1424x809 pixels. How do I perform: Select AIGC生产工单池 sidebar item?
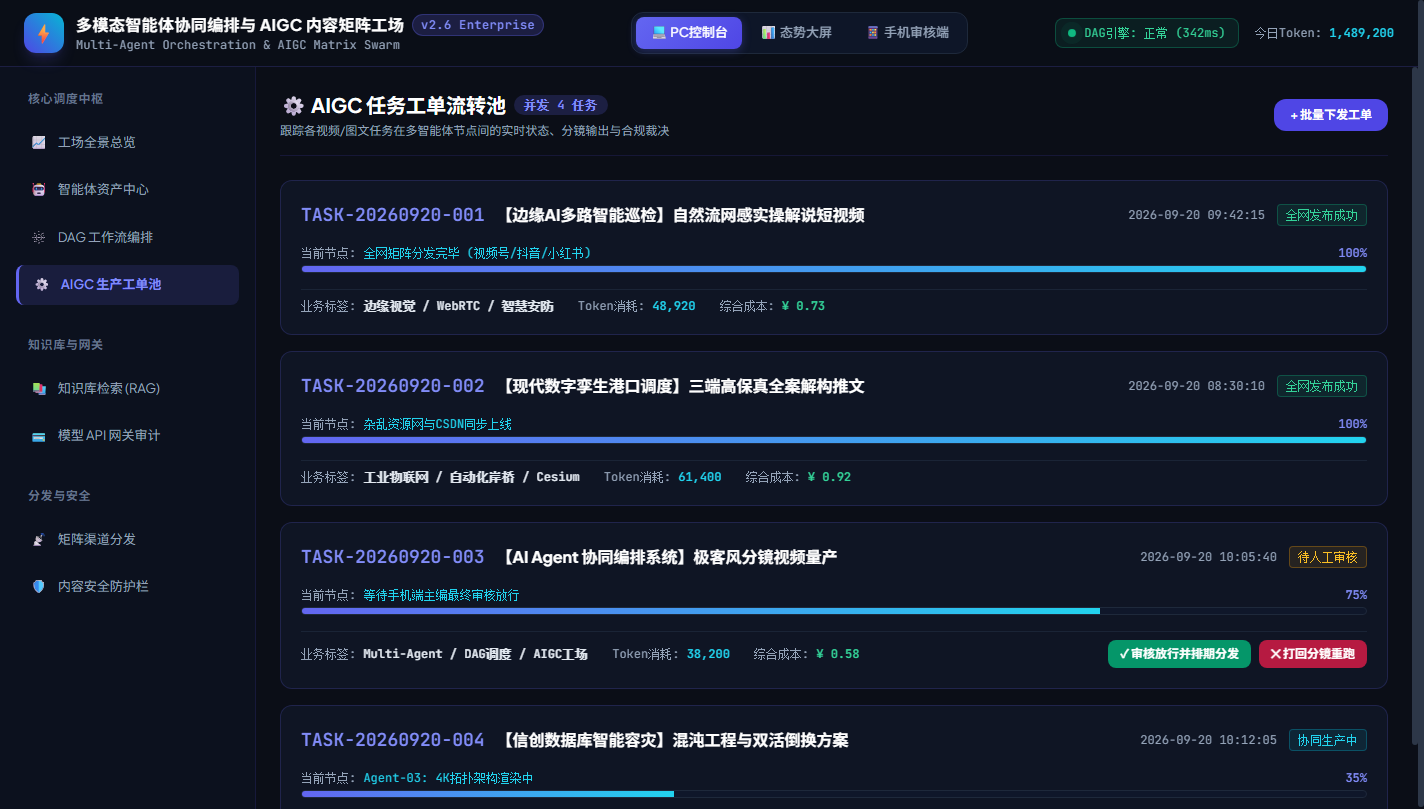(128, 284)
